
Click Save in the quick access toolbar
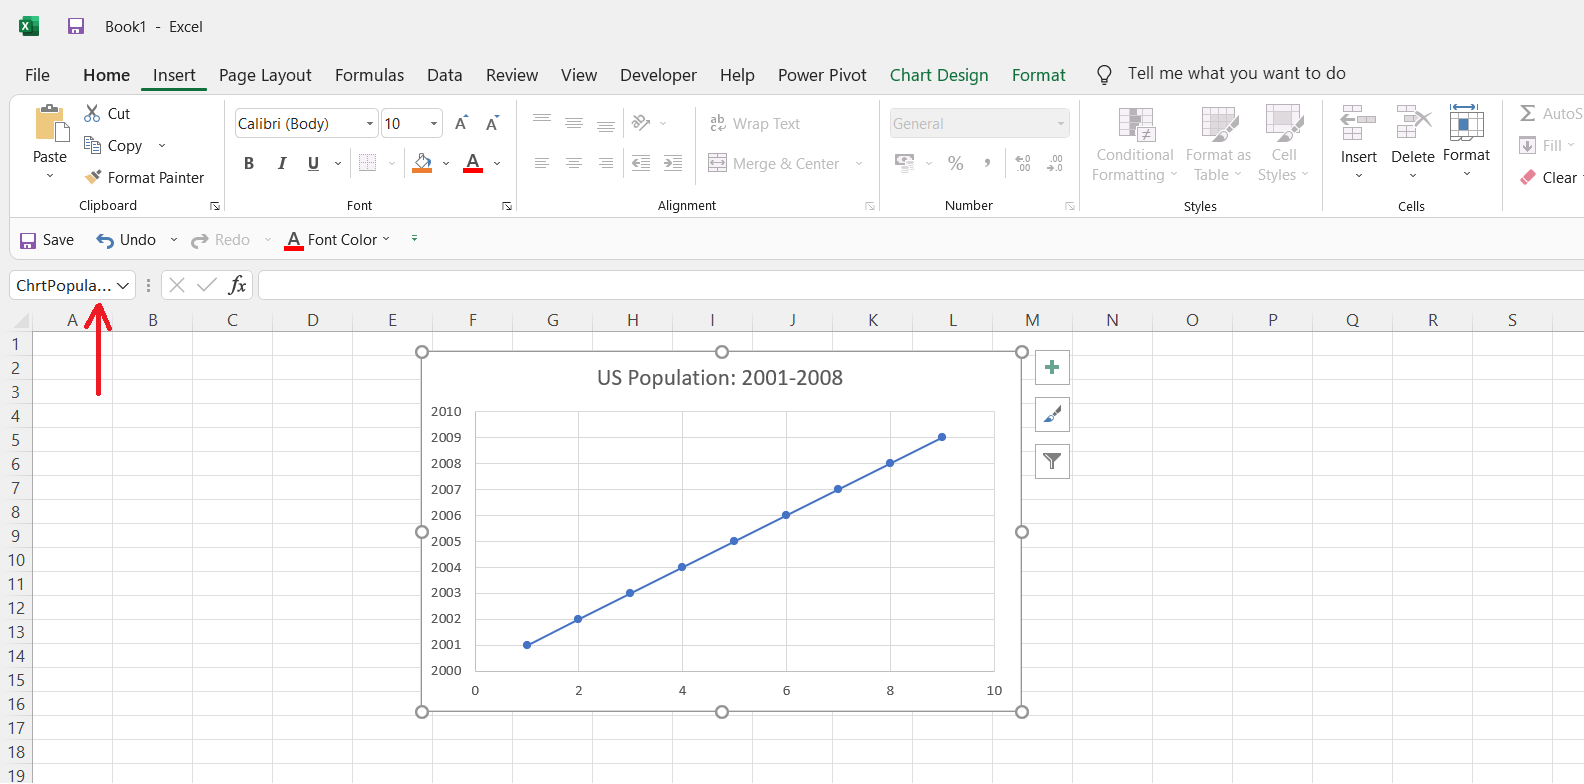(47, 240)
